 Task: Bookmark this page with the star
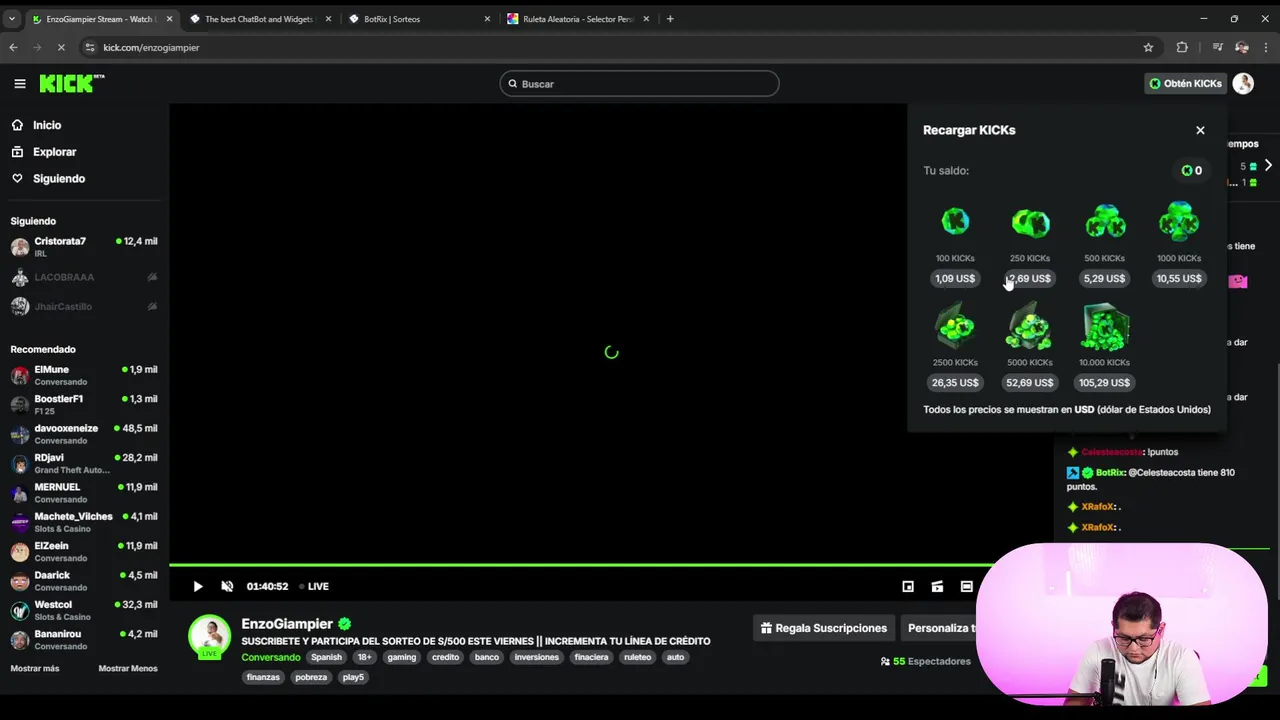(1148, 47)
